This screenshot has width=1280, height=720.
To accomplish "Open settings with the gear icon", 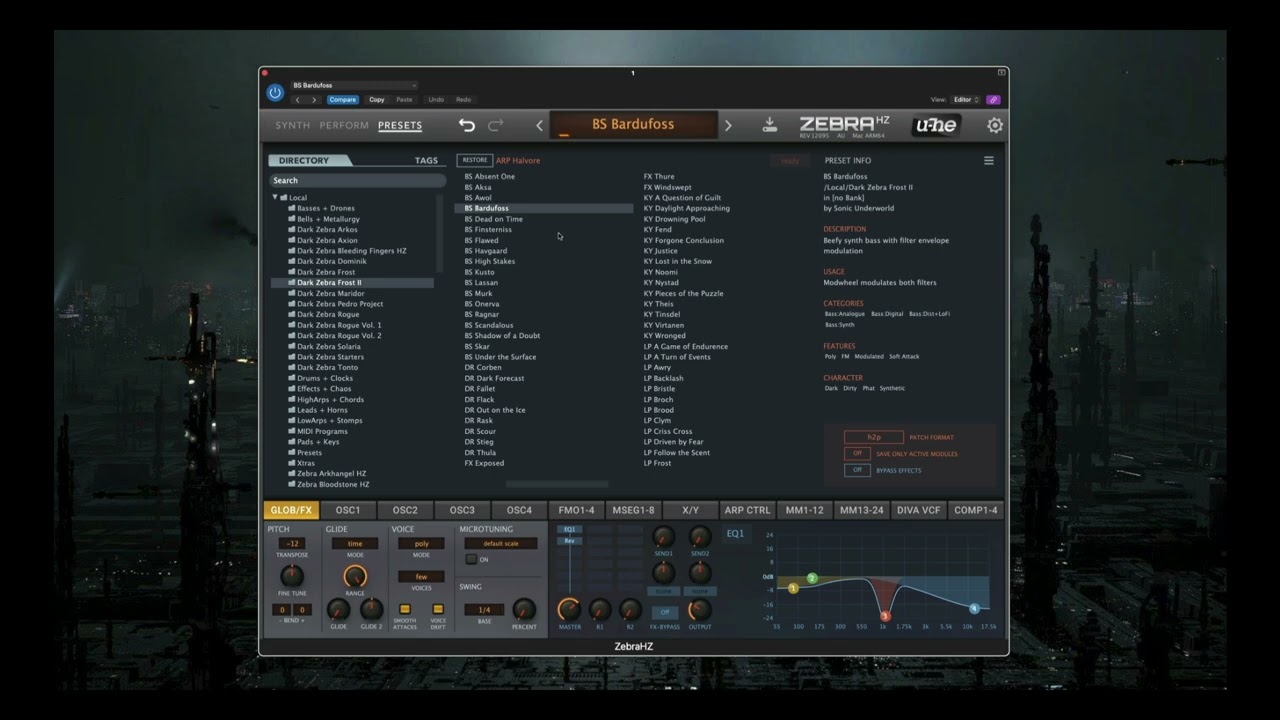I will (995, 125).
